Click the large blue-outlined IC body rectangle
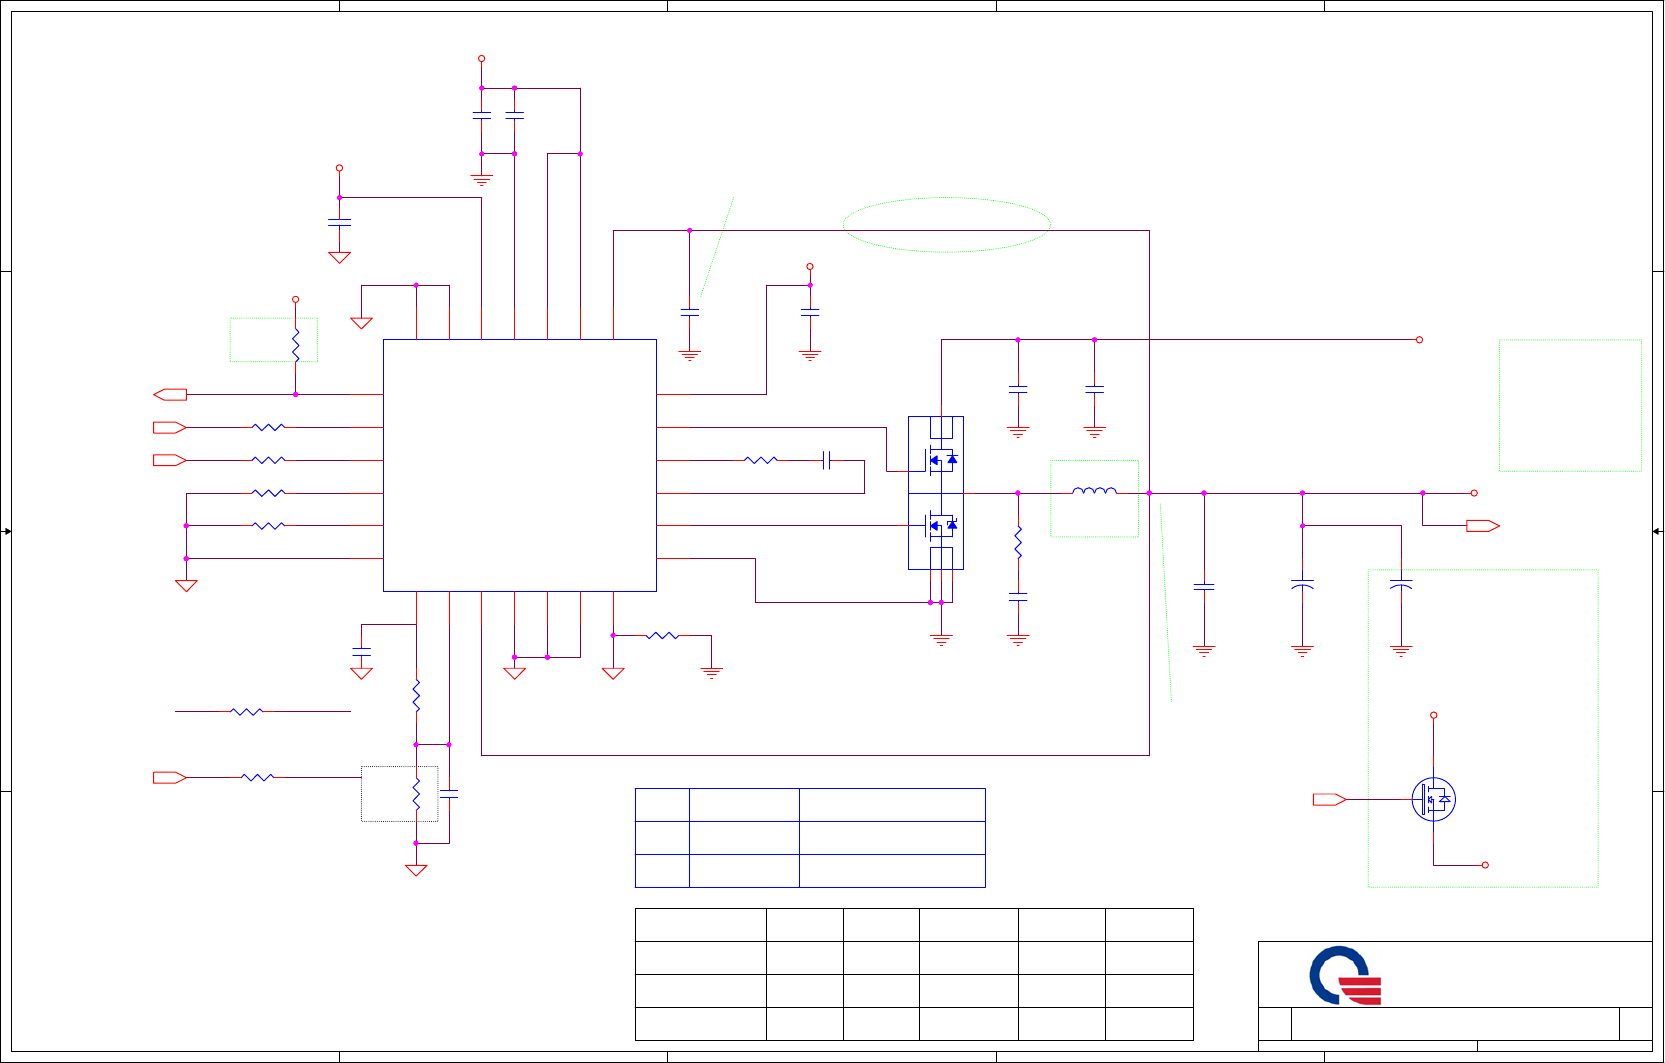 point(520,465)
